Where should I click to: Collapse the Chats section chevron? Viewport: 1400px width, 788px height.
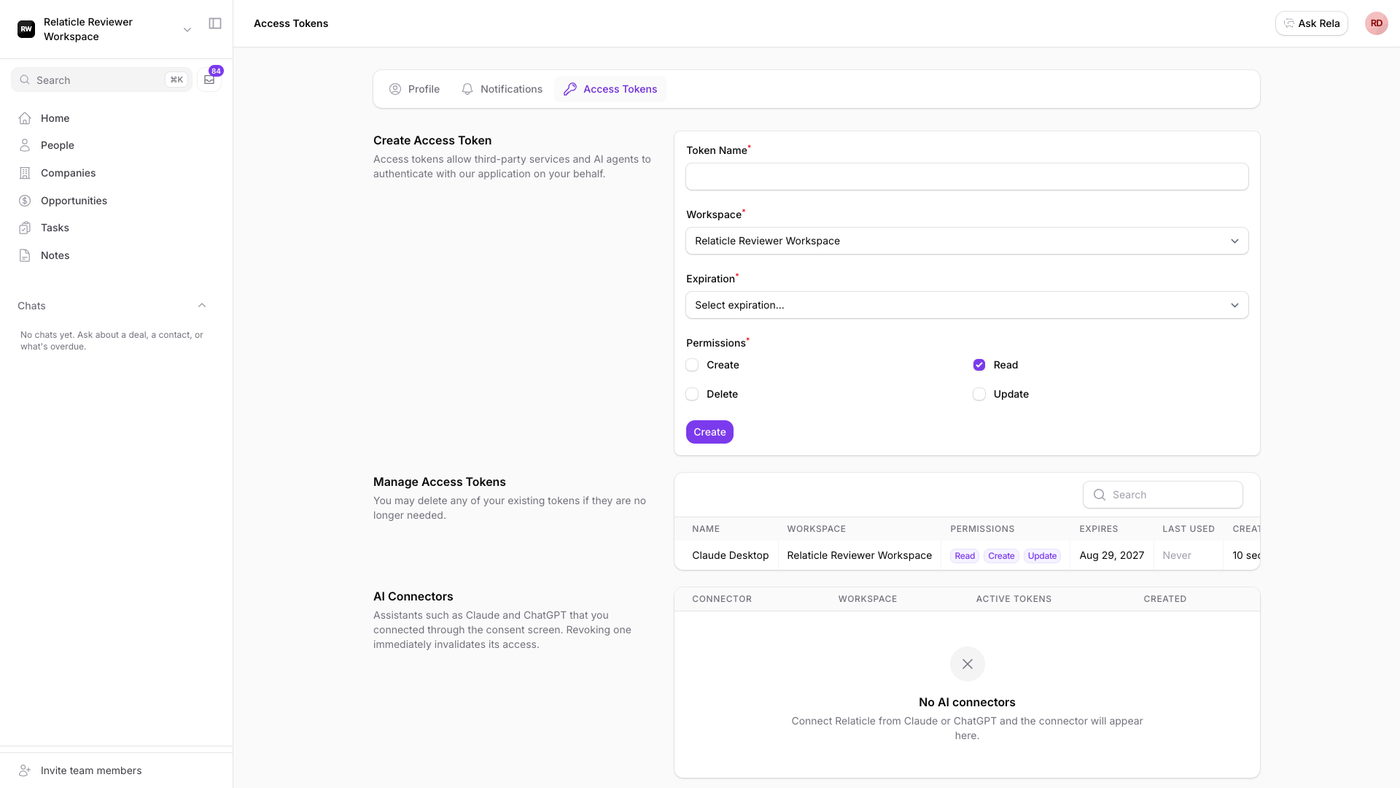(202, 306)
